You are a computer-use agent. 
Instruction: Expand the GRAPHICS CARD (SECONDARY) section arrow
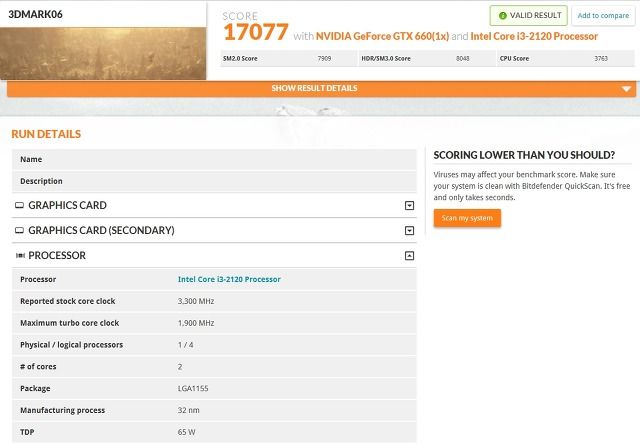click(409, 231)
